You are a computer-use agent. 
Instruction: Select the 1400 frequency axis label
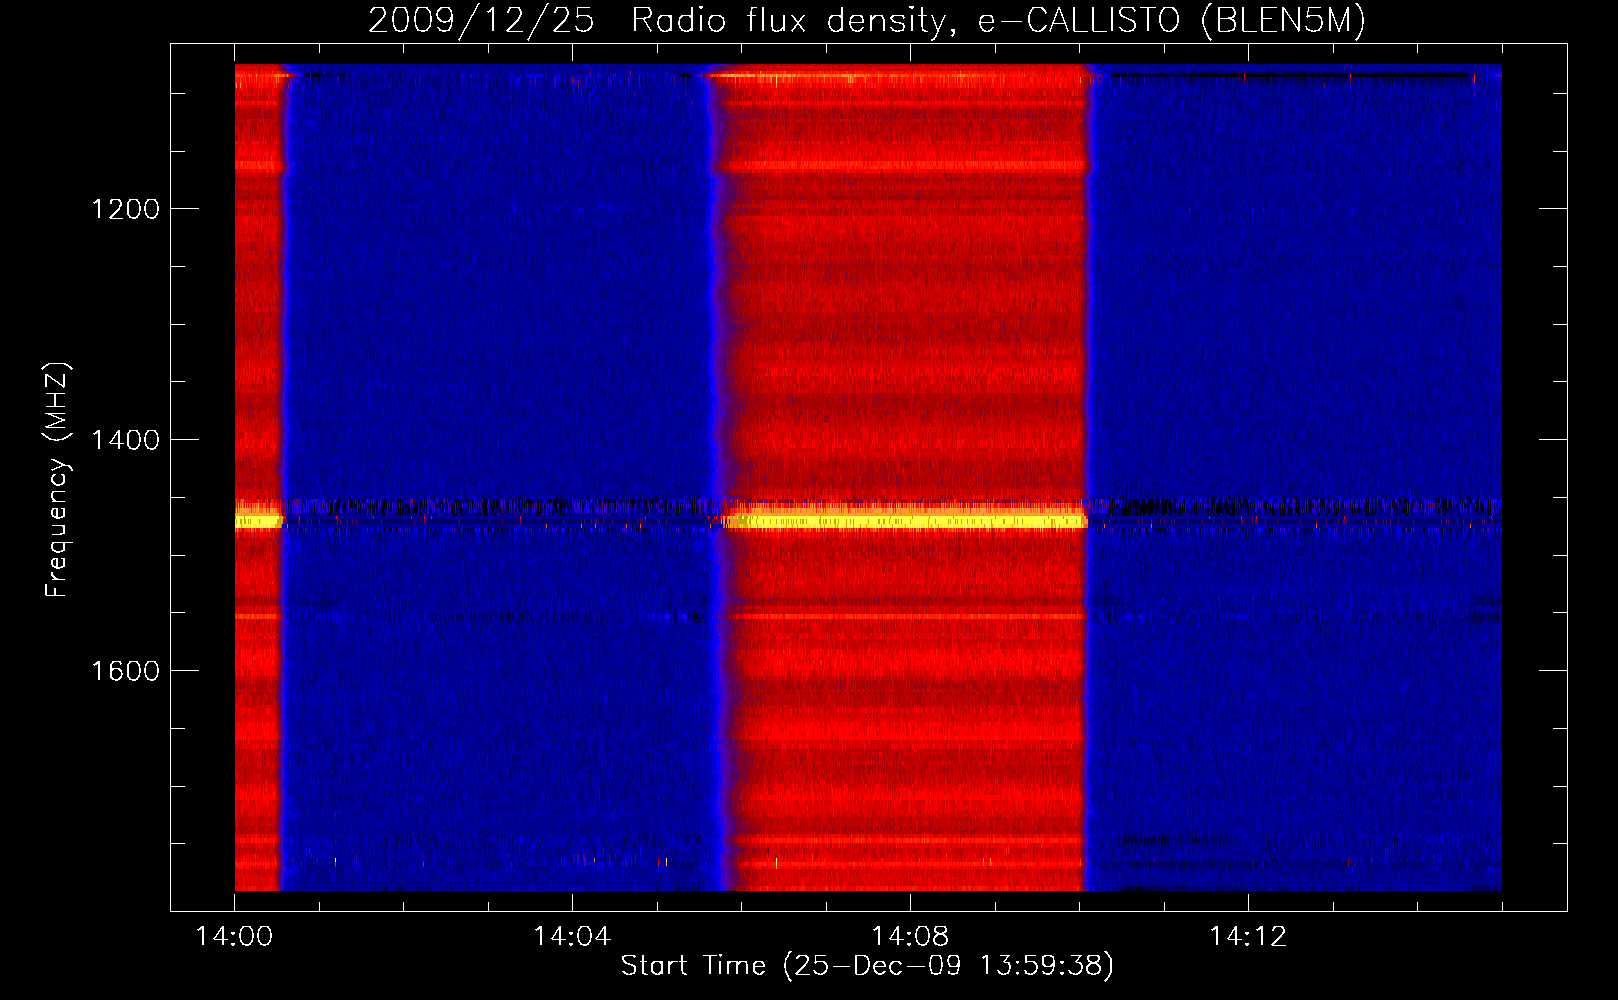125,440
